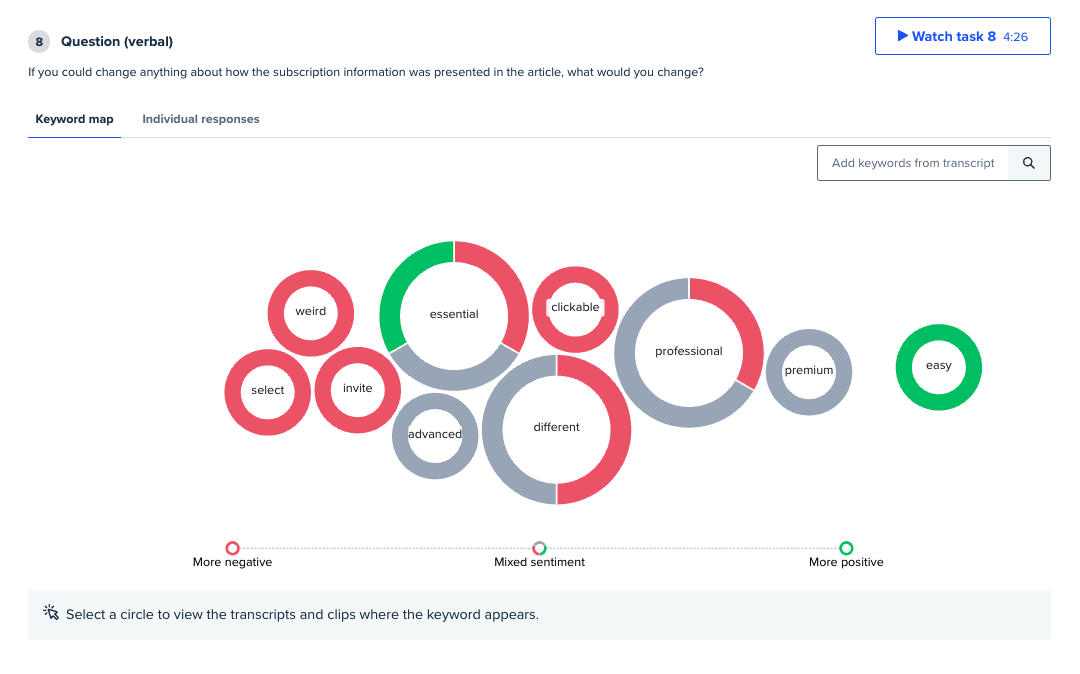Focus the Add keywords from transcript field
Viewport: 1080px width, 674px height.
913,163
